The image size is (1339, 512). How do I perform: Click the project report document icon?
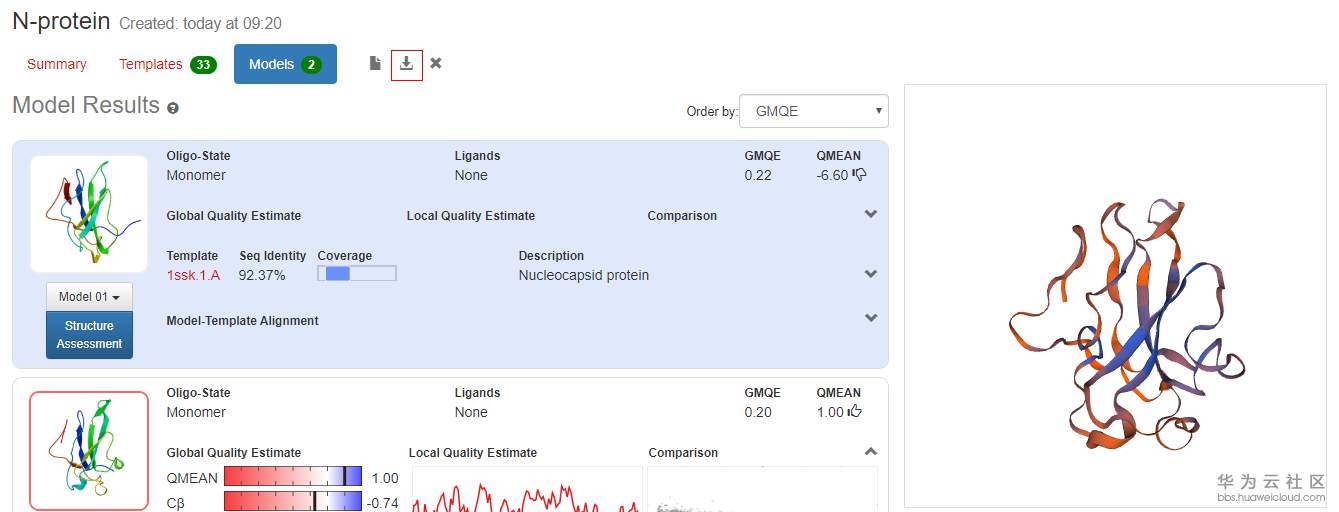[375, 64]
